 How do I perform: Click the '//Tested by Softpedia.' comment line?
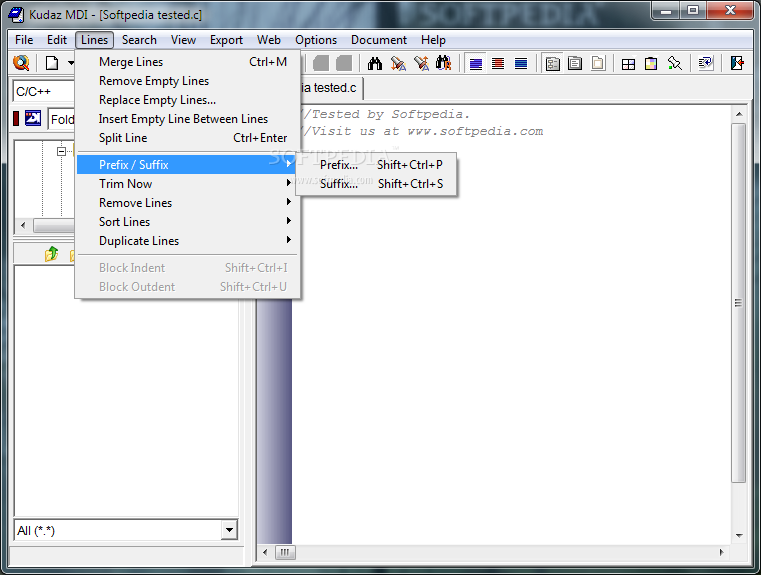tap(386, 115)
